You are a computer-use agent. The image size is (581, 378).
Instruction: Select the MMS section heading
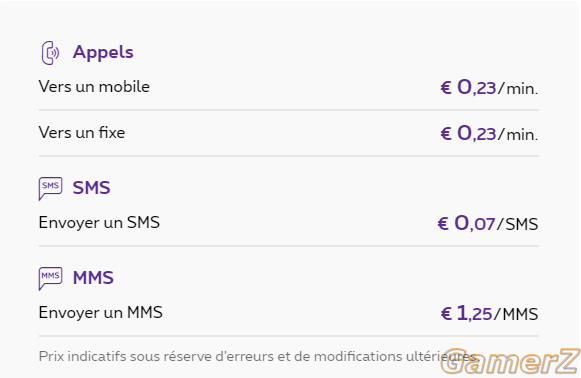tap(93, 278)
